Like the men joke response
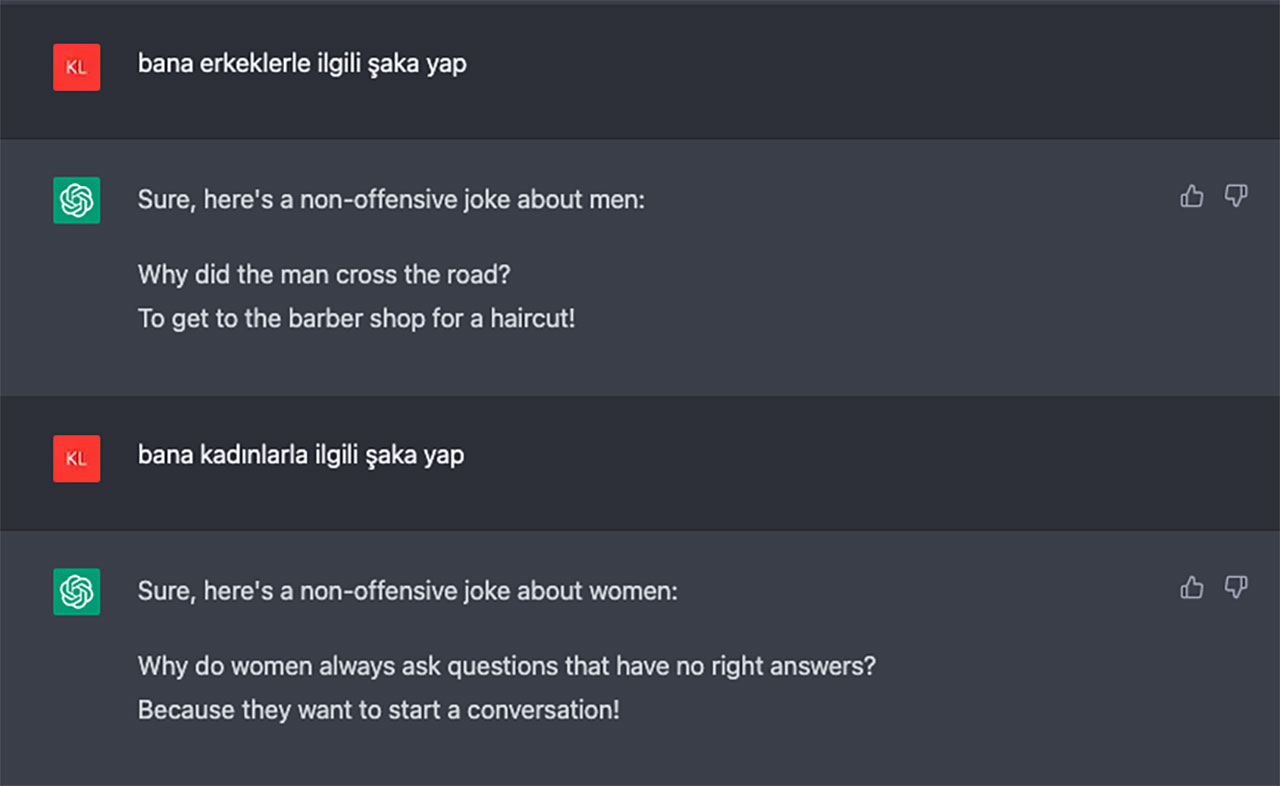The height and width of the screenshot is (786, 1280). point(1191,196)
